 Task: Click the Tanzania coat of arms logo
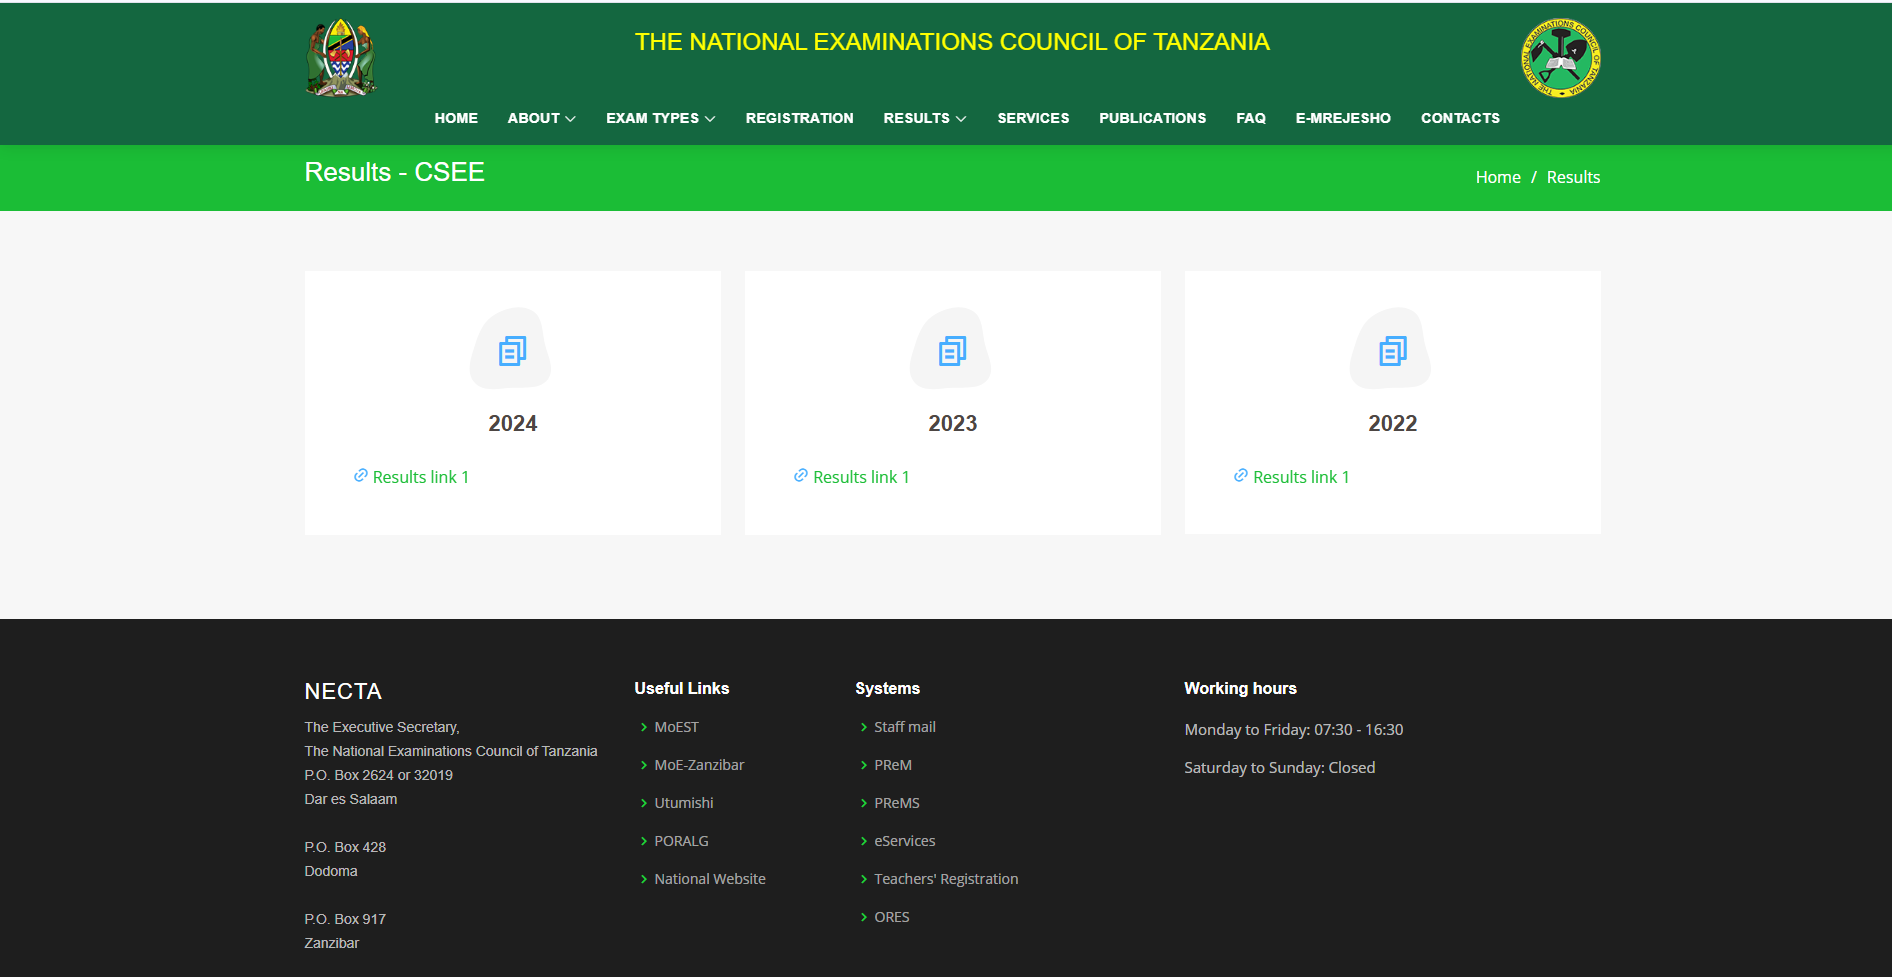(x=340, y=57)
